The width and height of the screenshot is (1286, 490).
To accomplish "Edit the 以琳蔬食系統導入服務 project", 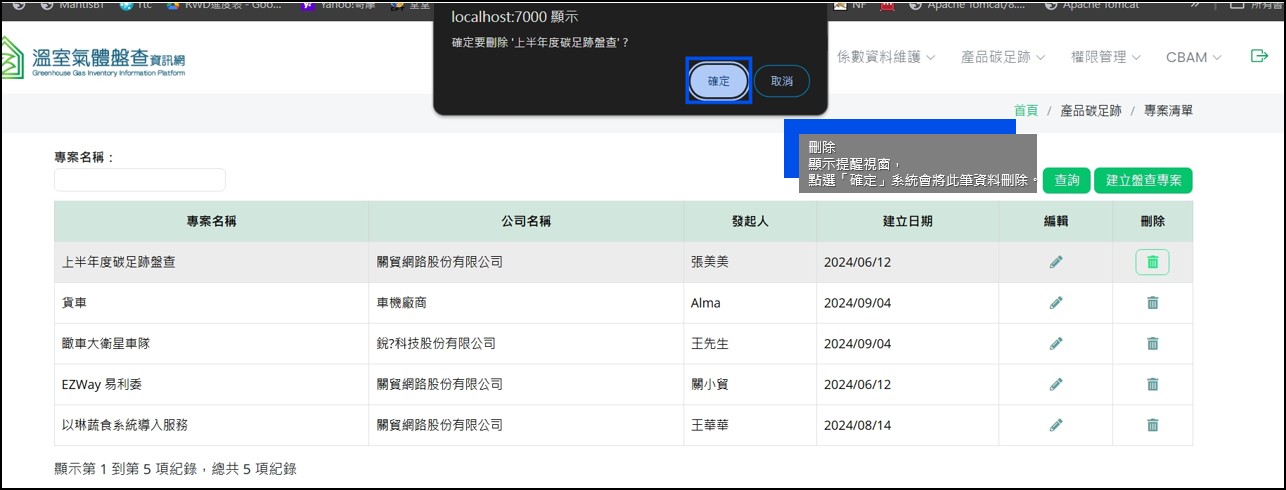I will [x=1056, y=425].
